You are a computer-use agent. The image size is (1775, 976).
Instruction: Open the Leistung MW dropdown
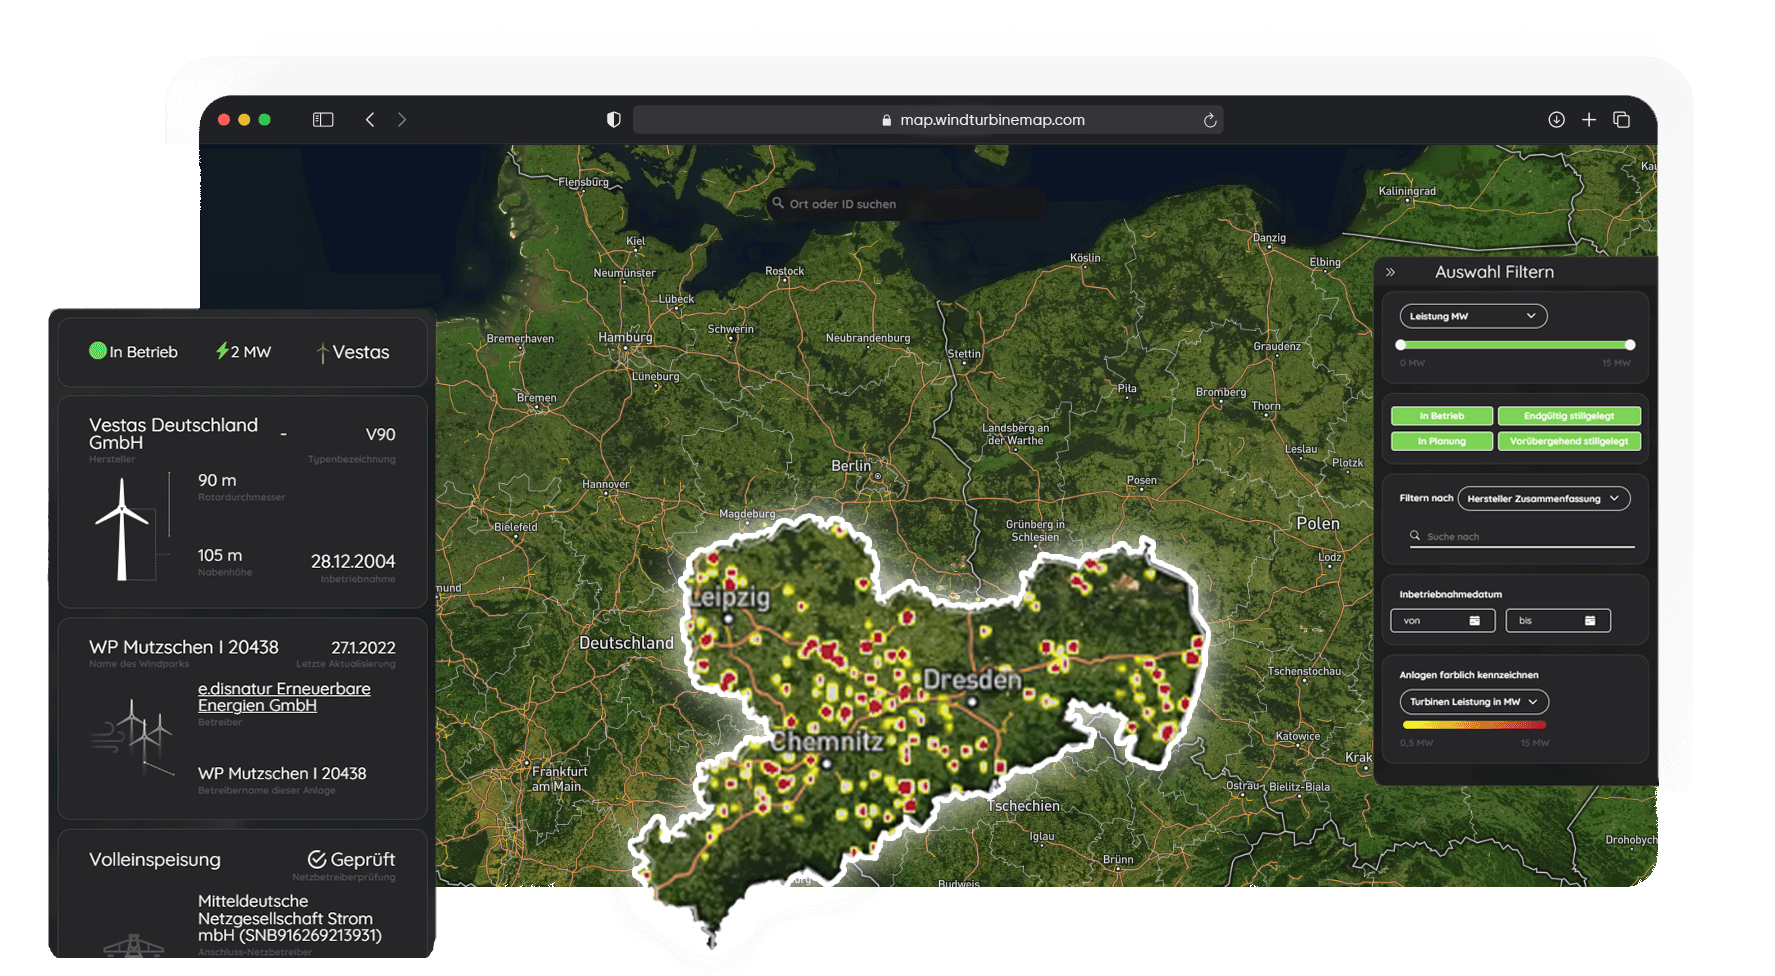pyautogui.click(x=1473, y=316)
